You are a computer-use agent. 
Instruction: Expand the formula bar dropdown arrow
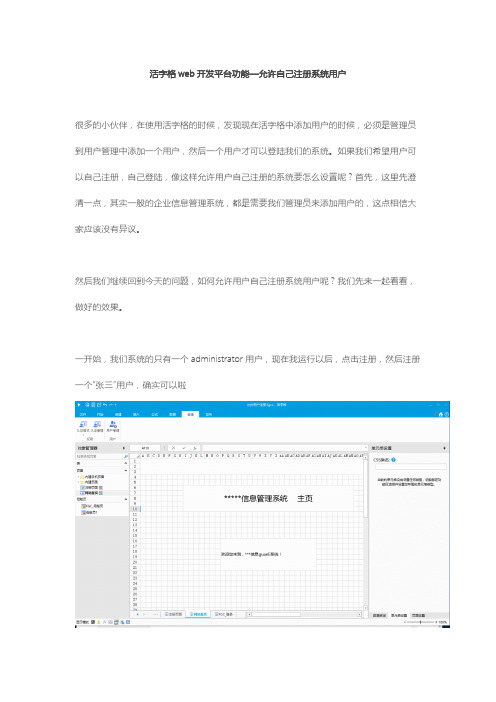coord(366,448)
